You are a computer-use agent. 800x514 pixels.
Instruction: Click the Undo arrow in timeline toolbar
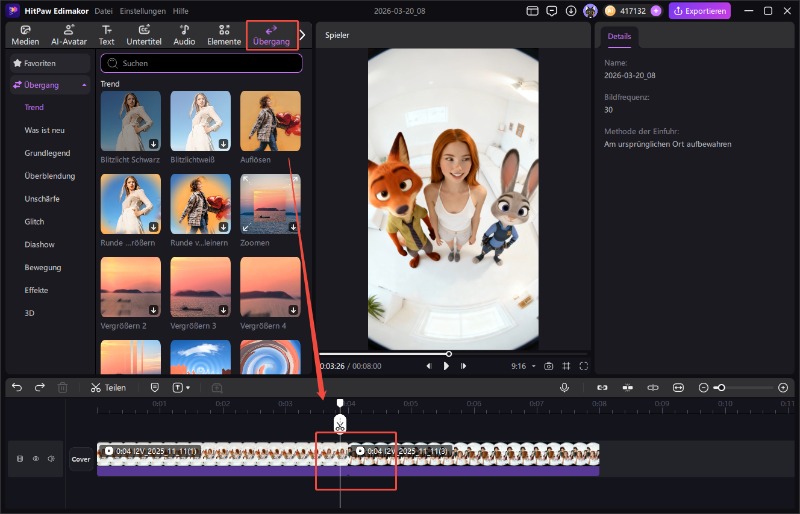[x=17, y=387]
